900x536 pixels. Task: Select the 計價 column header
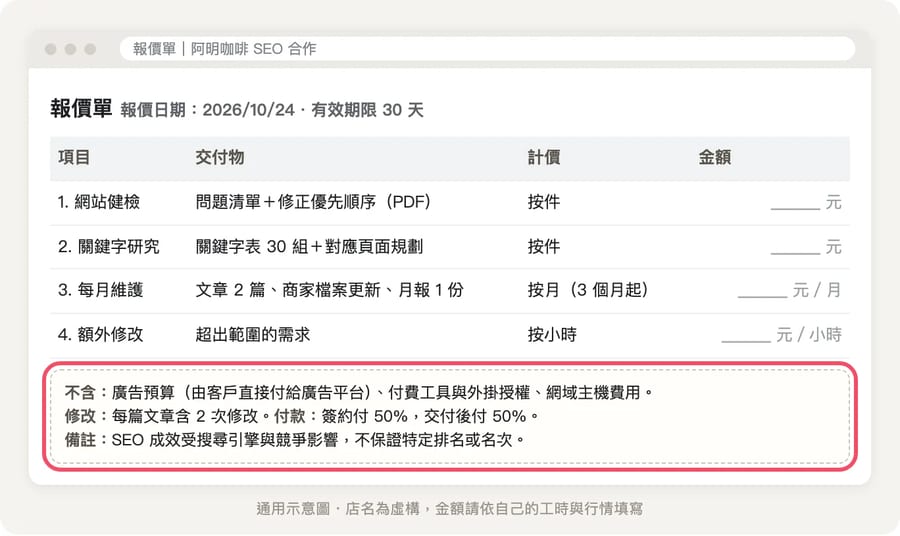click(544, 157)
